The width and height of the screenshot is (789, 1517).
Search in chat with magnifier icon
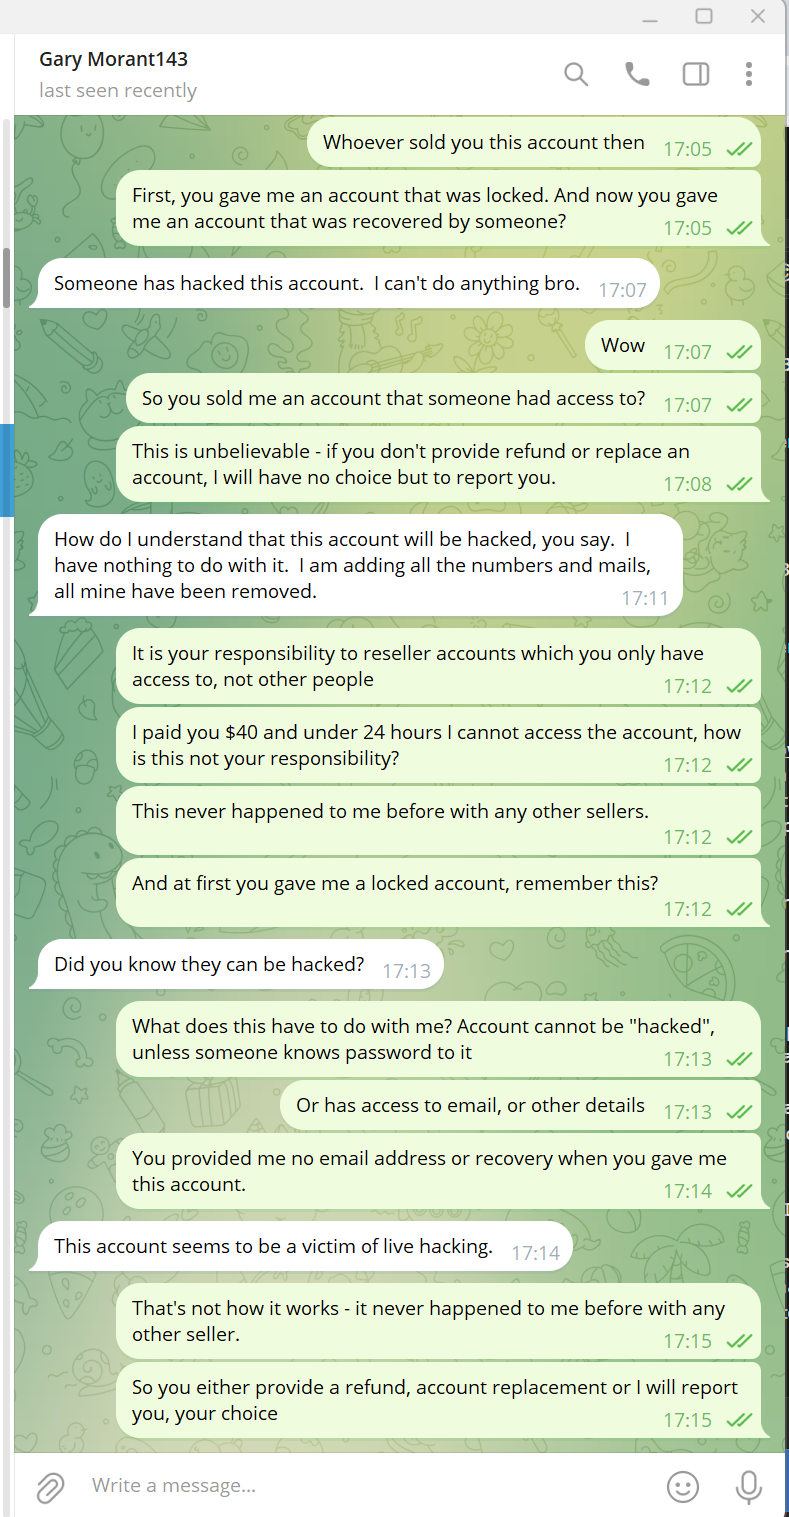point(576,74)
